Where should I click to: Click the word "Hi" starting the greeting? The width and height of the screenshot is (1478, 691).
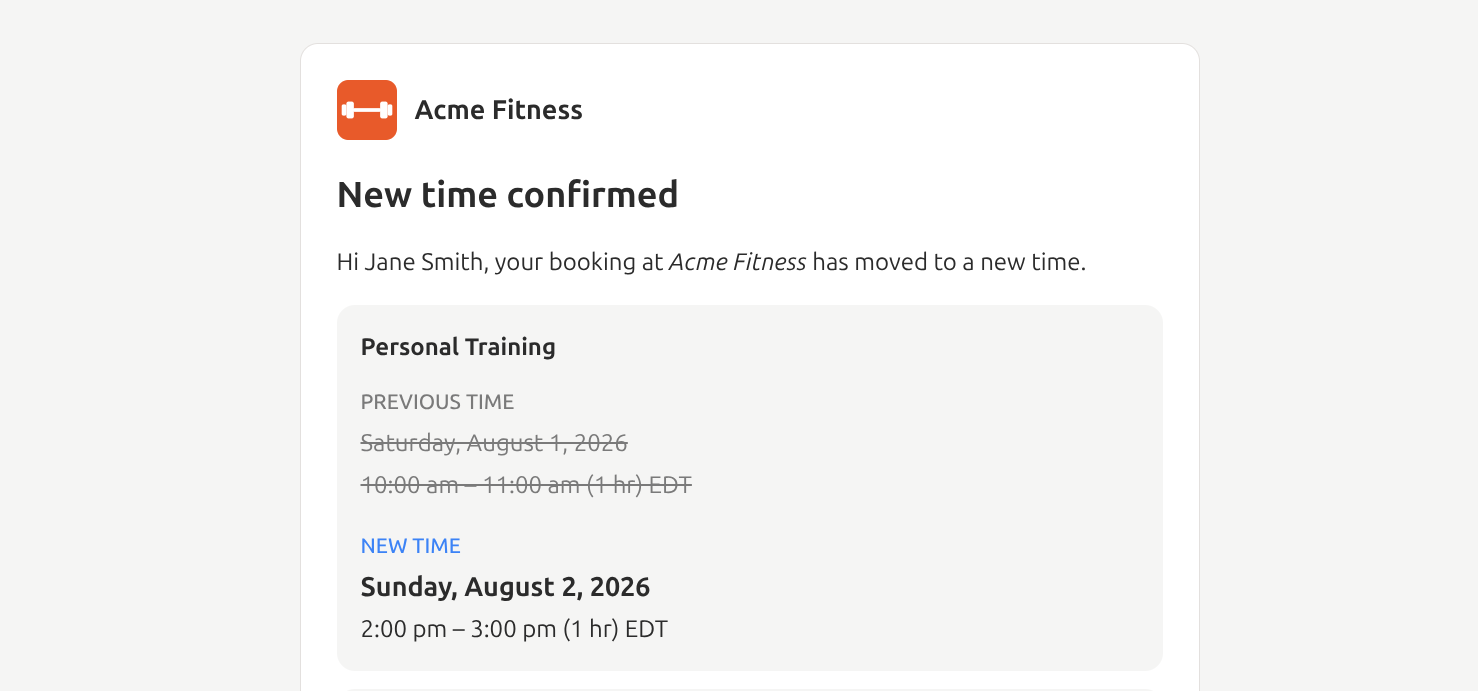[347, 262]
